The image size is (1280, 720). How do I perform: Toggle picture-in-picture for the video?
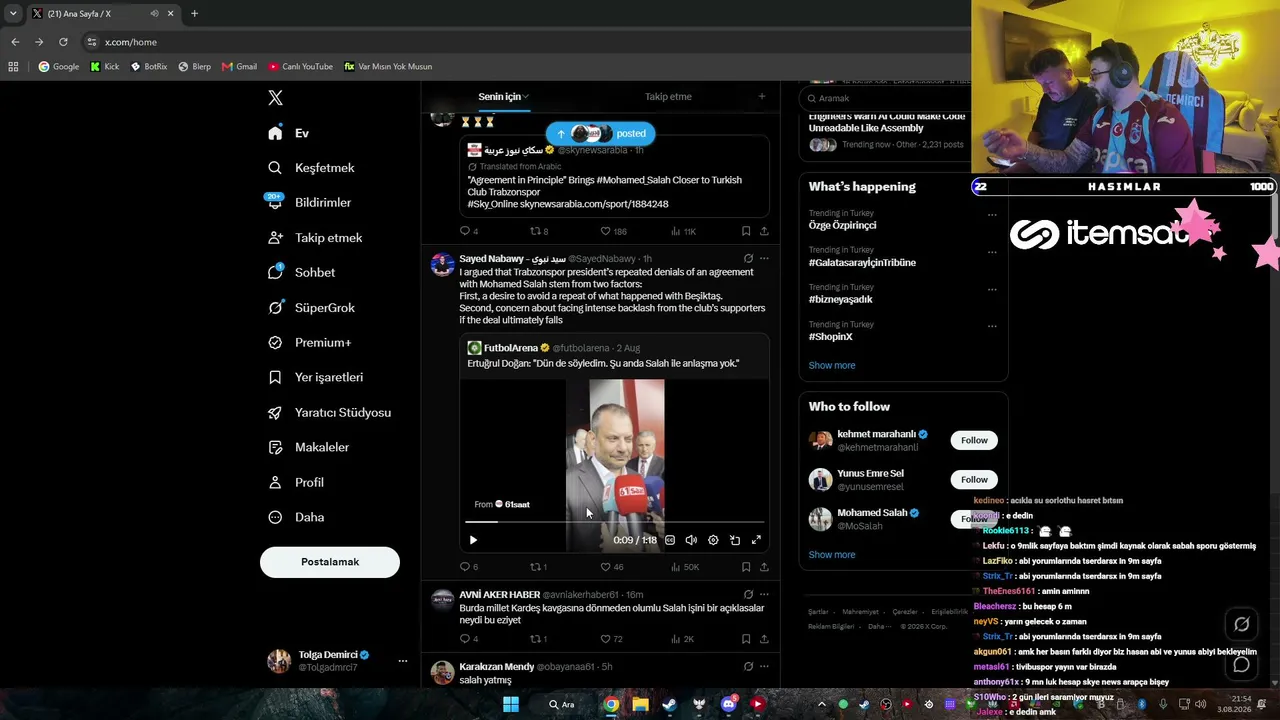pos(735,540)
